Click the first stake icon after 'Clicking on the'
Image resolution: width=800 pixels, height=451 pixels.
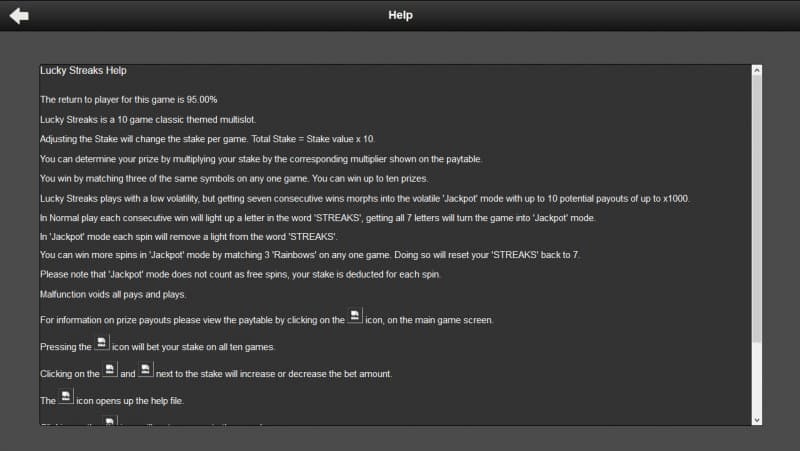pyautogui.click(x=110, y=371)
